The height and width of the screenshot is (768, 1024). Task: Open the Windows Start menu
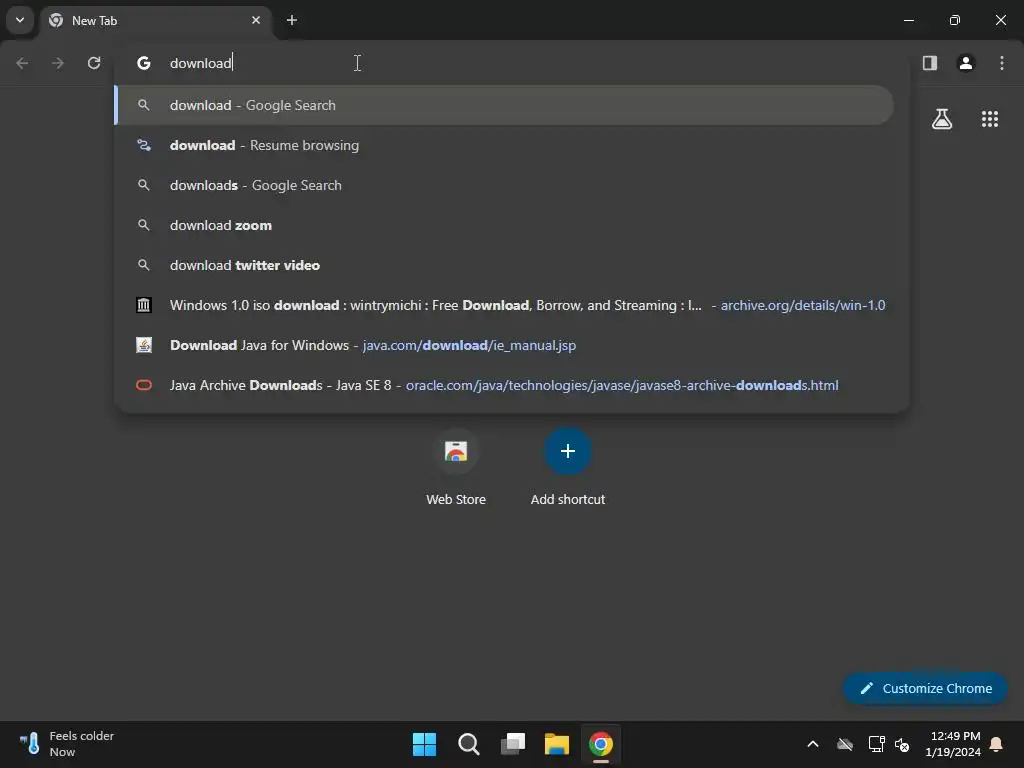point(424,744)
